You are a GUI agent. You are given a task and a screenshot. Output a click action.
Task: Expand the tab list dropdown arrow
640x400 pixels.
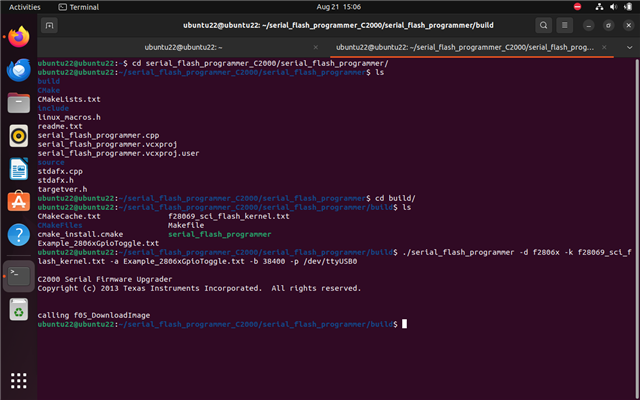[629, 47]
